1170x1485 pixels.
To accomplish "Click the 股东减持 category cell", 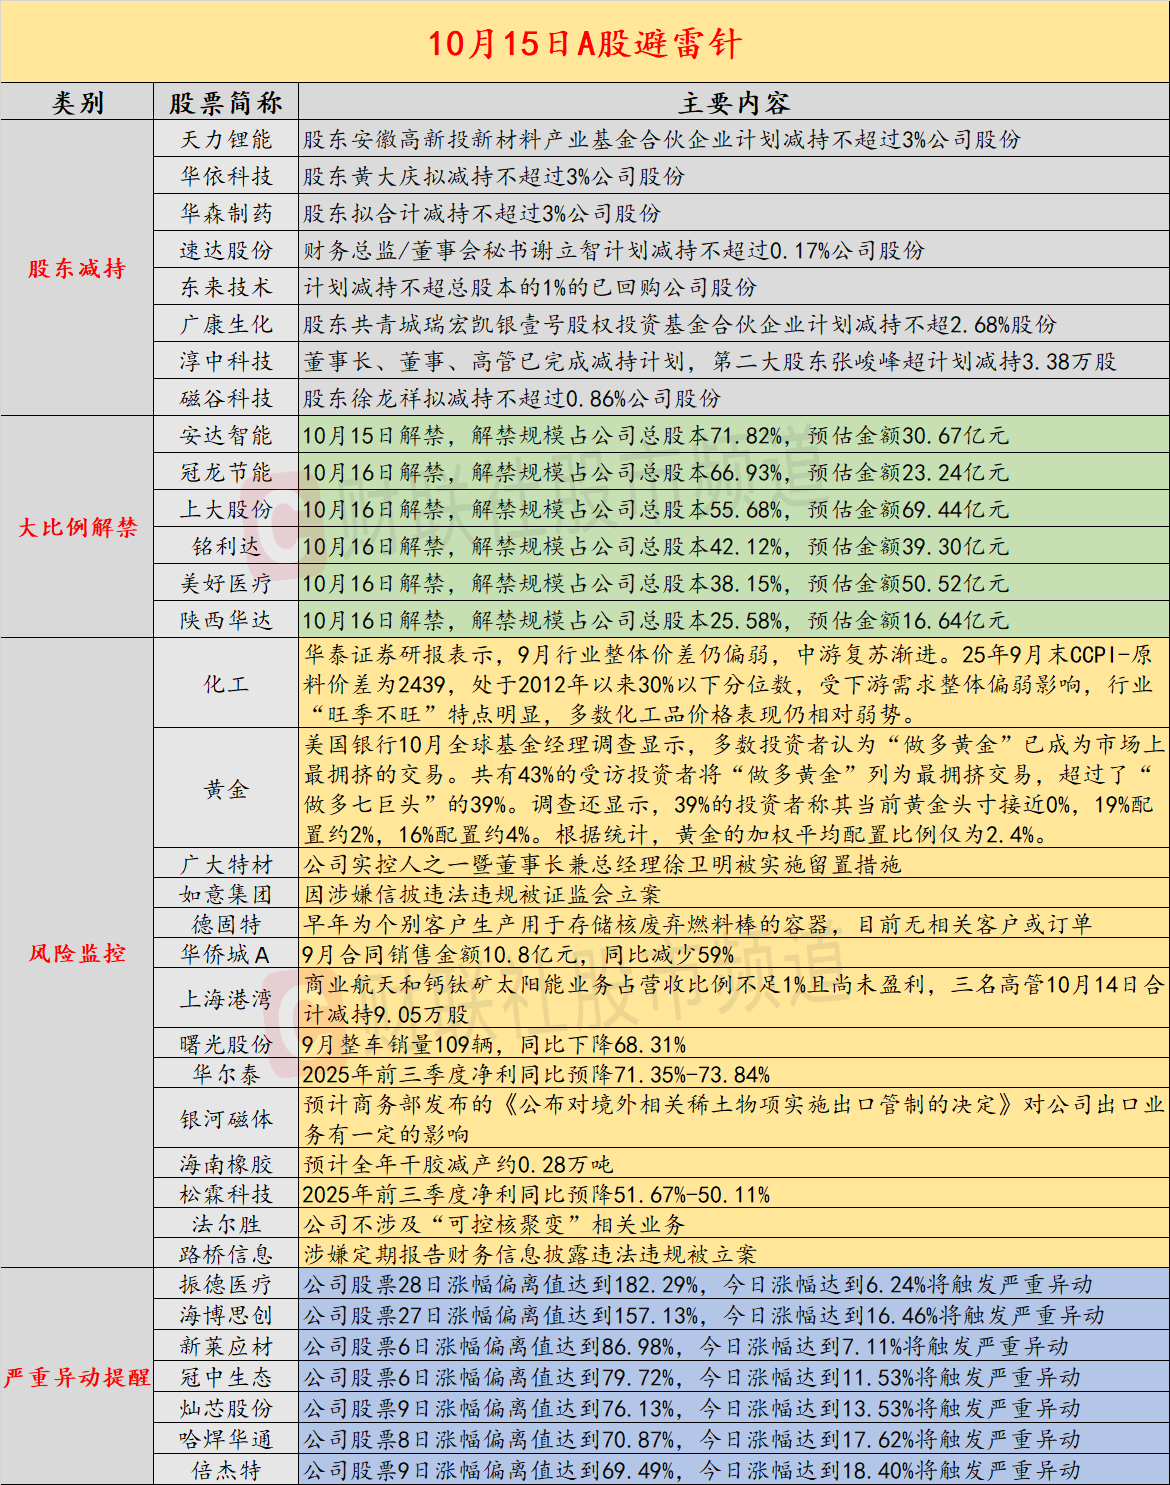I will point(77,268).
